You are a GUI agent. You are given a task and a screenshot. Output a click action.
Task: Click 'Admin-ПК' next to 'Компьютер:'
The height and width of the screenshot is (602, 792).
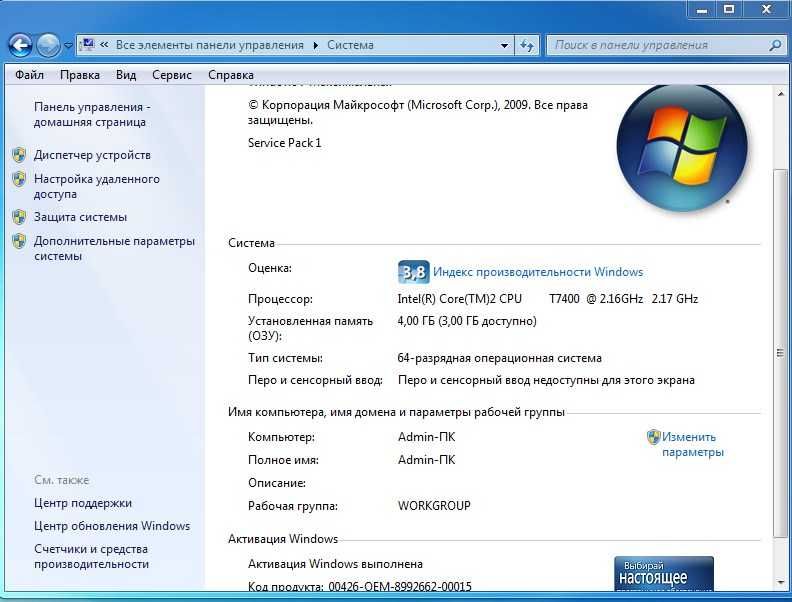point(426,437)
